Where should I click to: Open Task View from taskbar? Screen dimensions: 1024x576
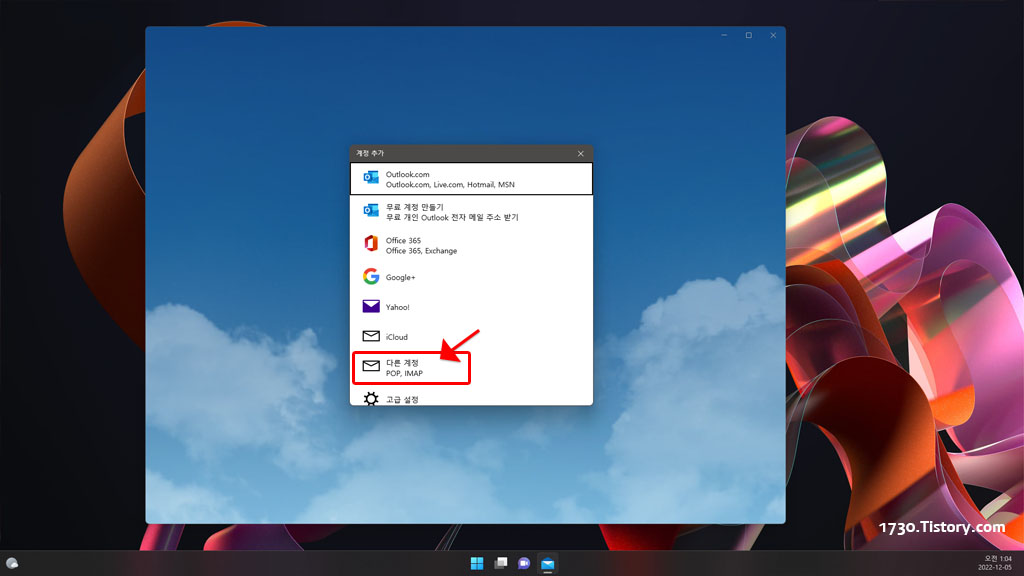[x=501, y=563]
